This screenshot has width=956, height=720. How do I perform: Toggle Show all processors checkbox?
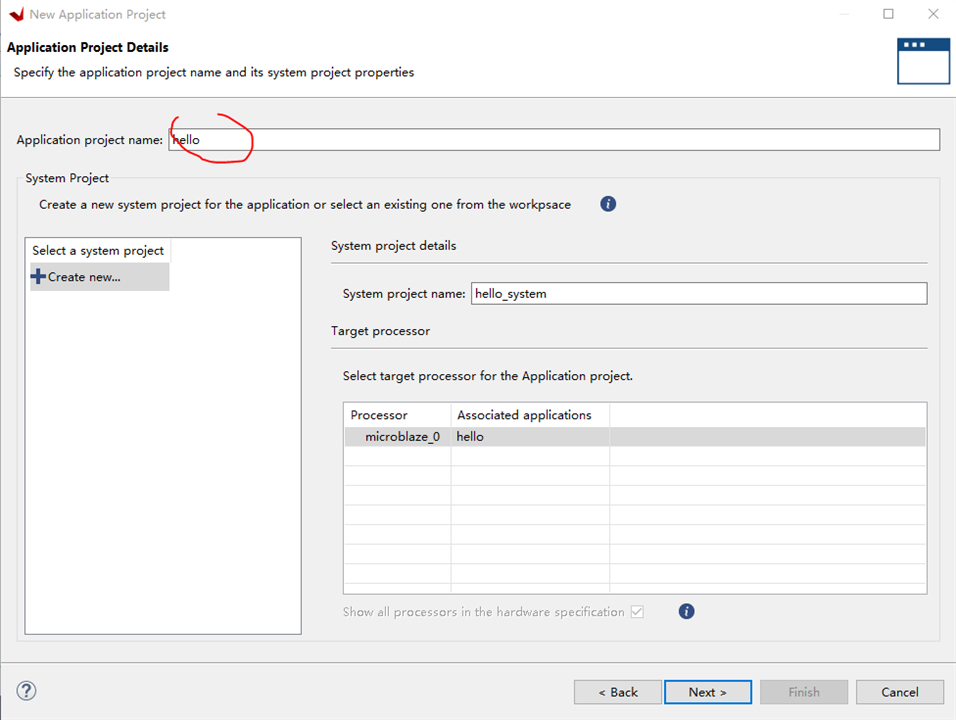coord(637,611)
